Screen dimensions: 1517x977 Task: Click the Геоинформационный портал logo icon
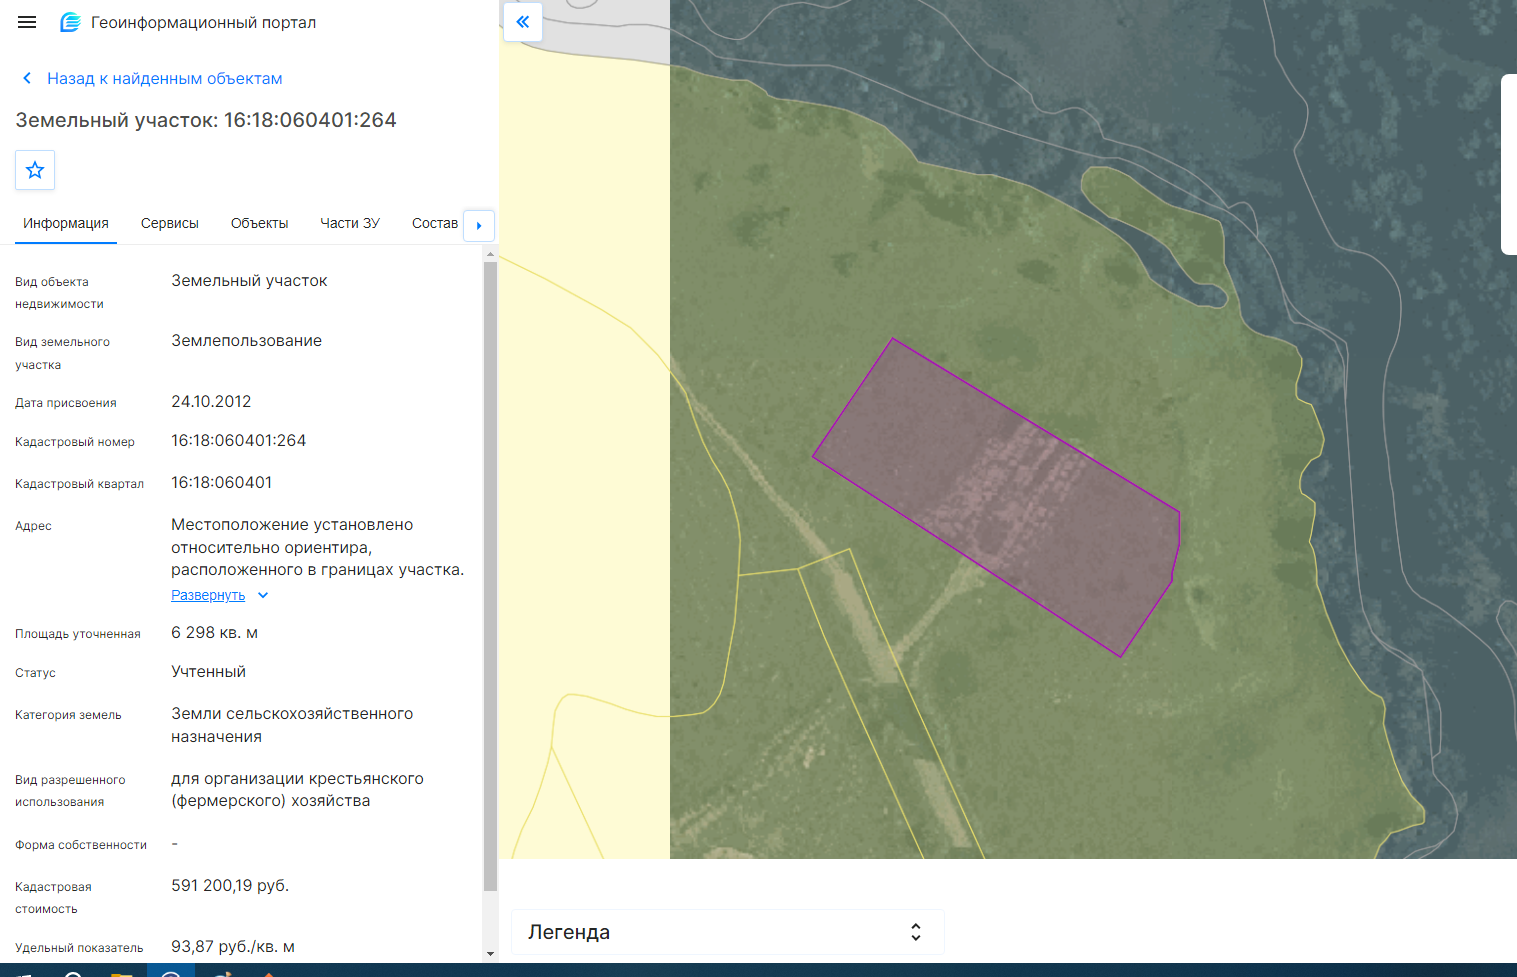pos(70,22)
